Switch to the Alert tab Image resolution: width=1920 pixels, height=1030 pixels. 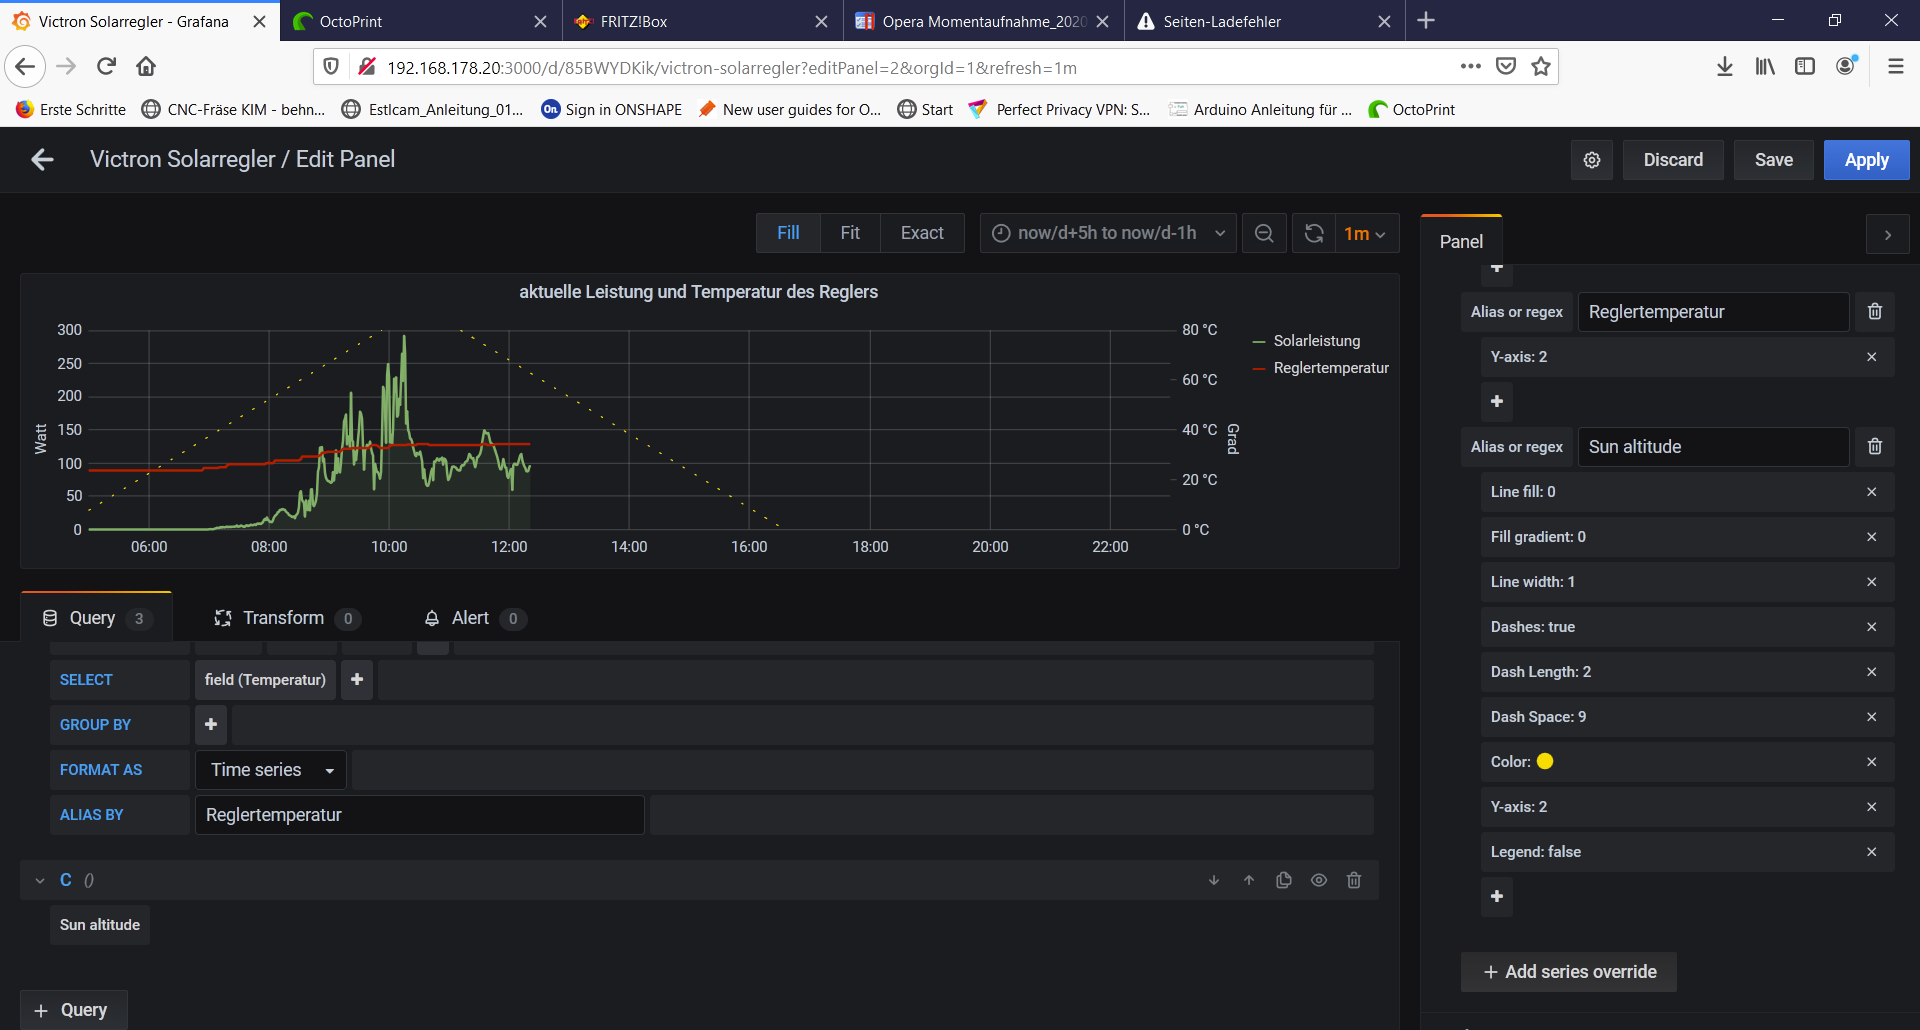(470, 618)
